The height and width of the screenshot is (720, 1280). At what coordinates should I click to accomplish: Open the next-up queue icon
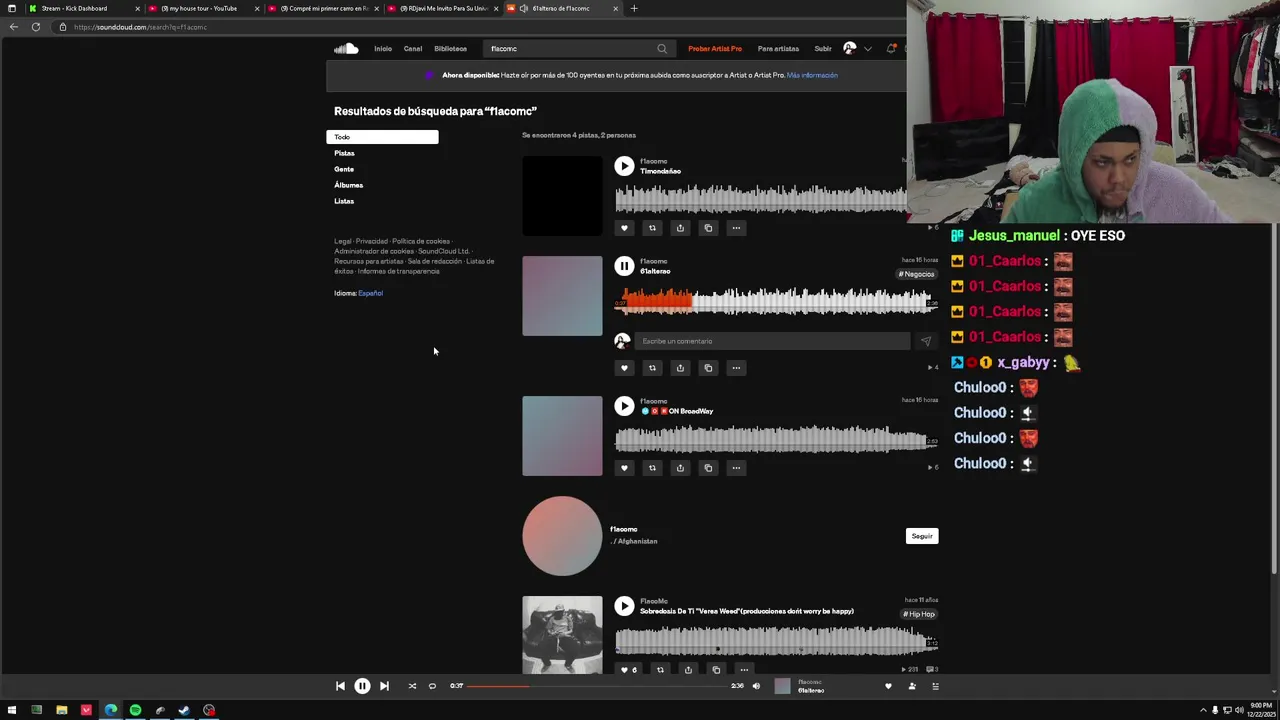coord(935,686)
